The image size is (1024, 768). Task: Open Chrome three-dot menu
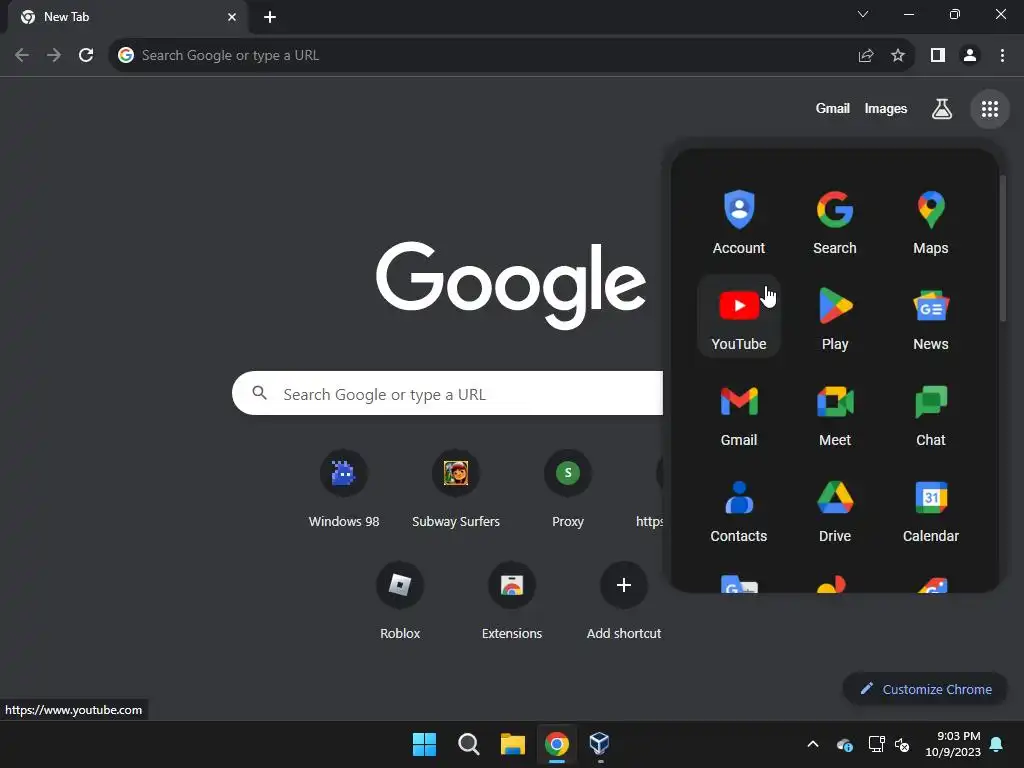tap(1002, 56)
